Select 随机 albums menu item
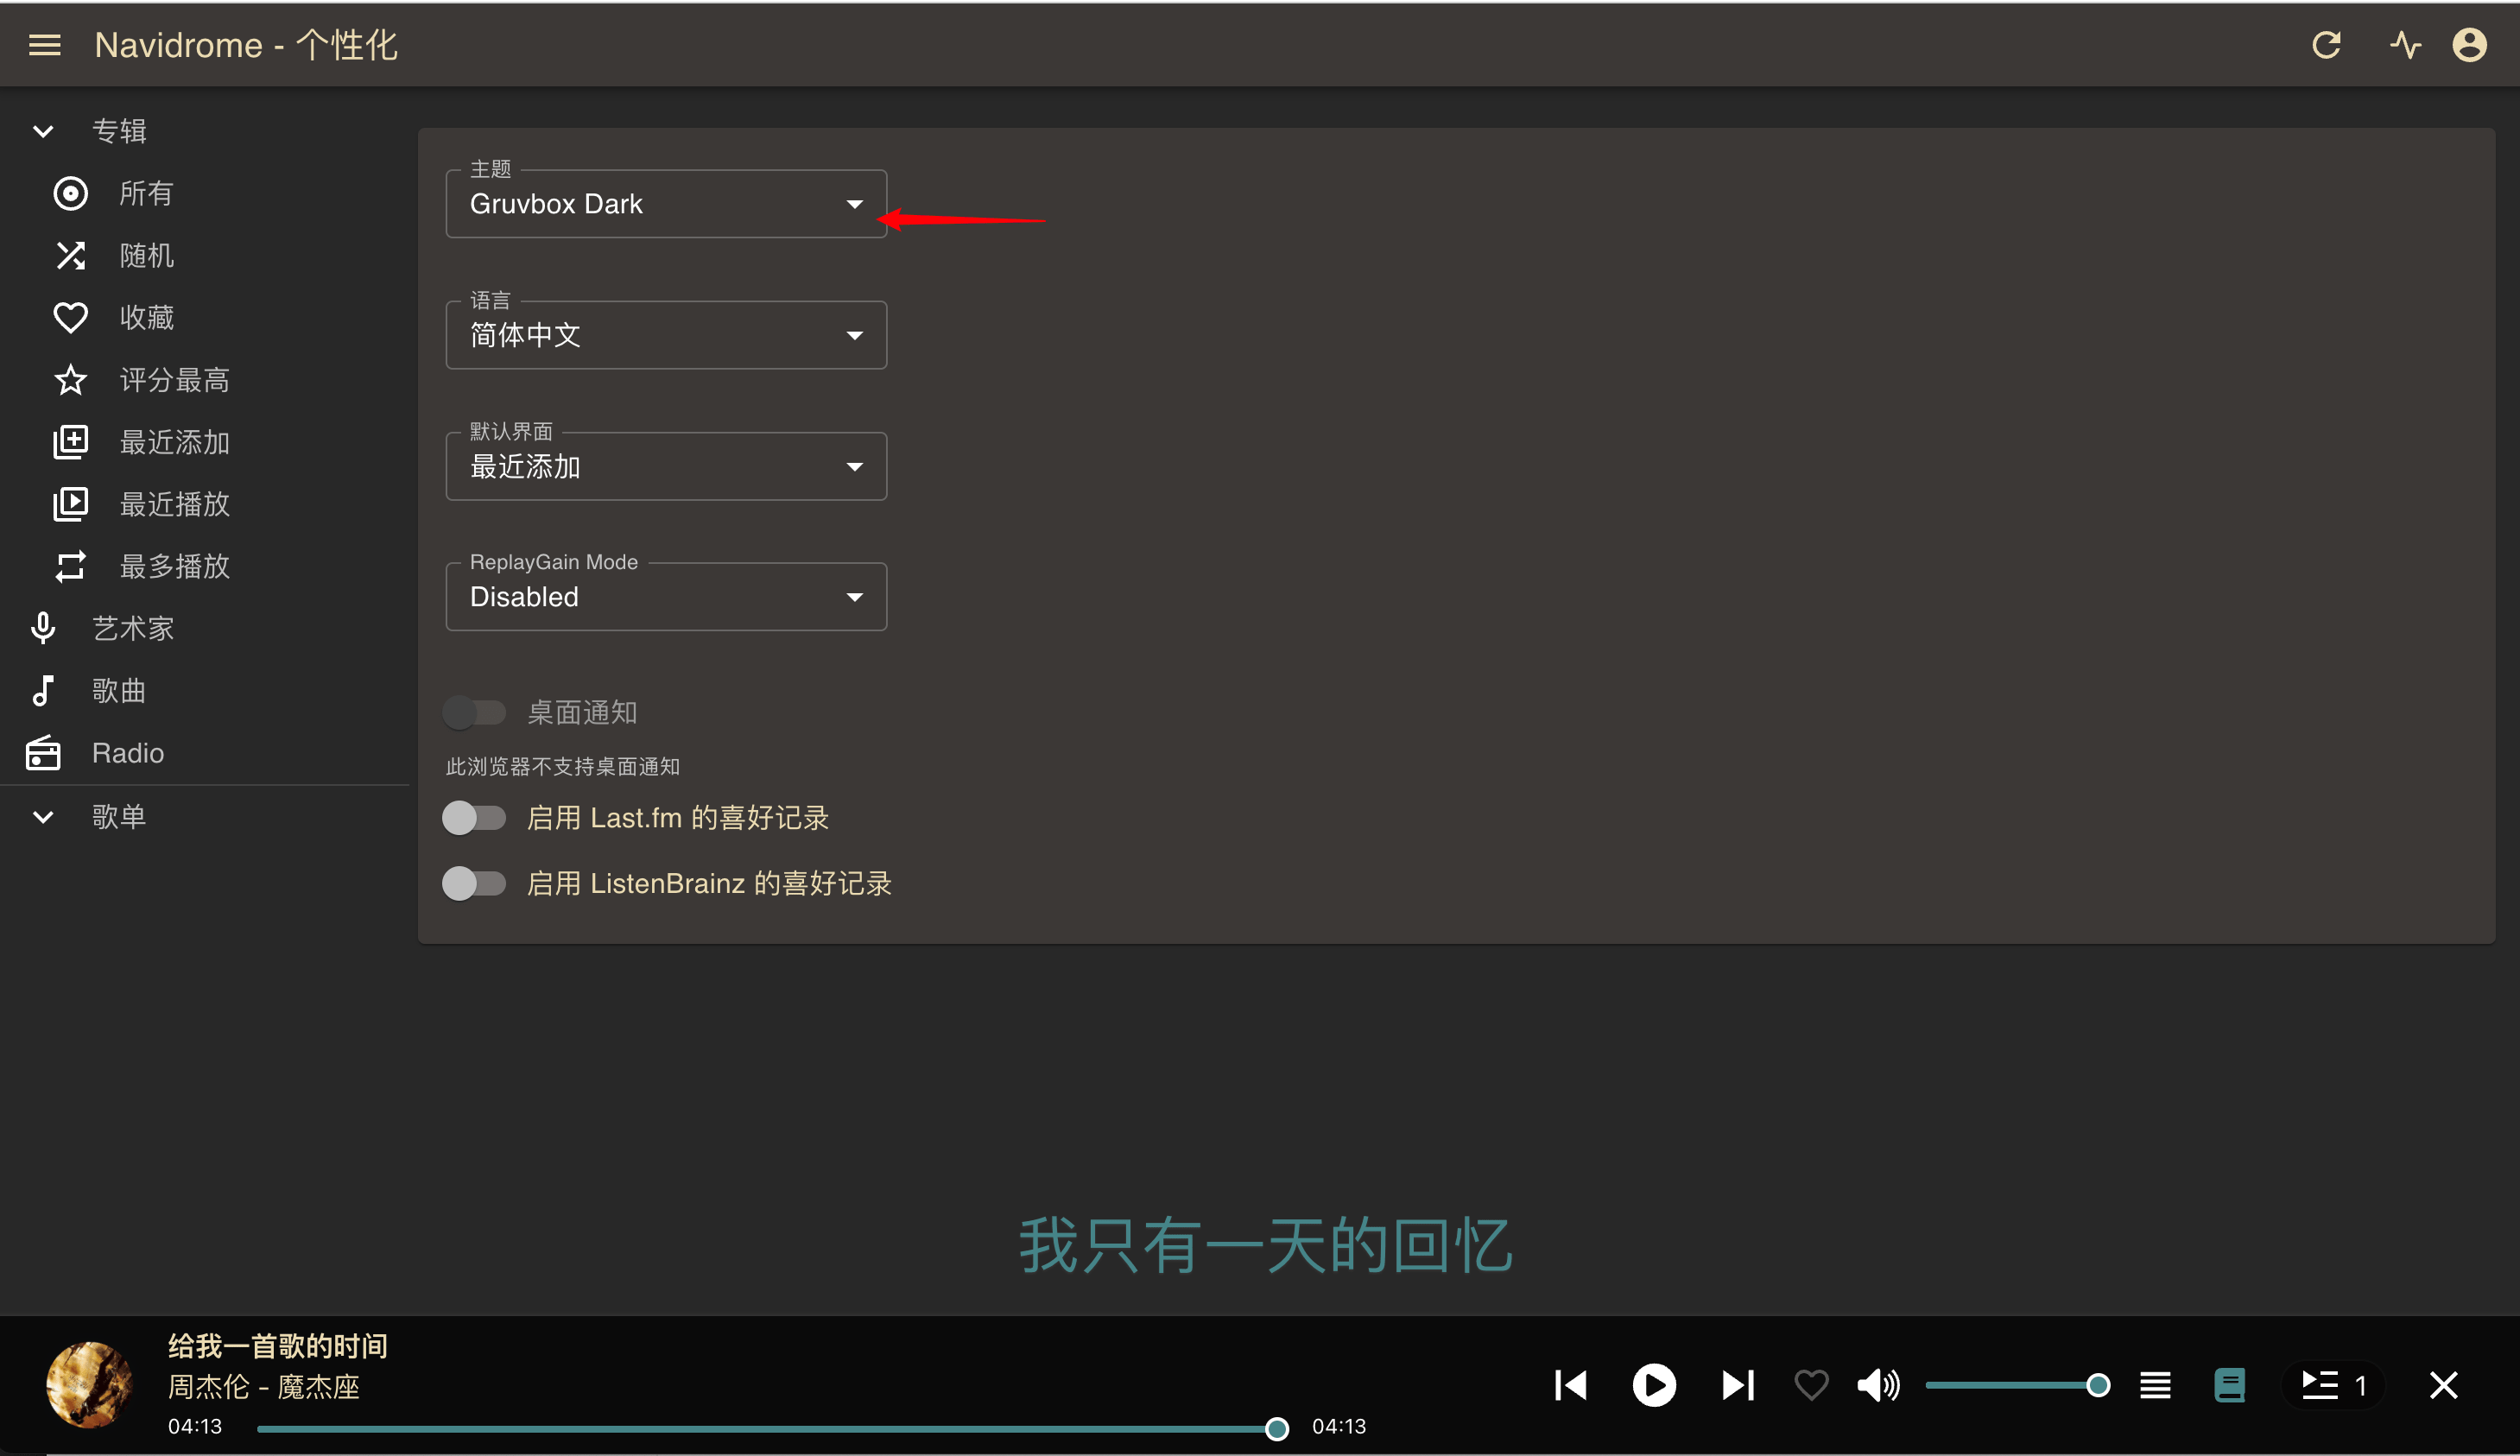Viewport: 2520px width, 1456px height. 146,256
